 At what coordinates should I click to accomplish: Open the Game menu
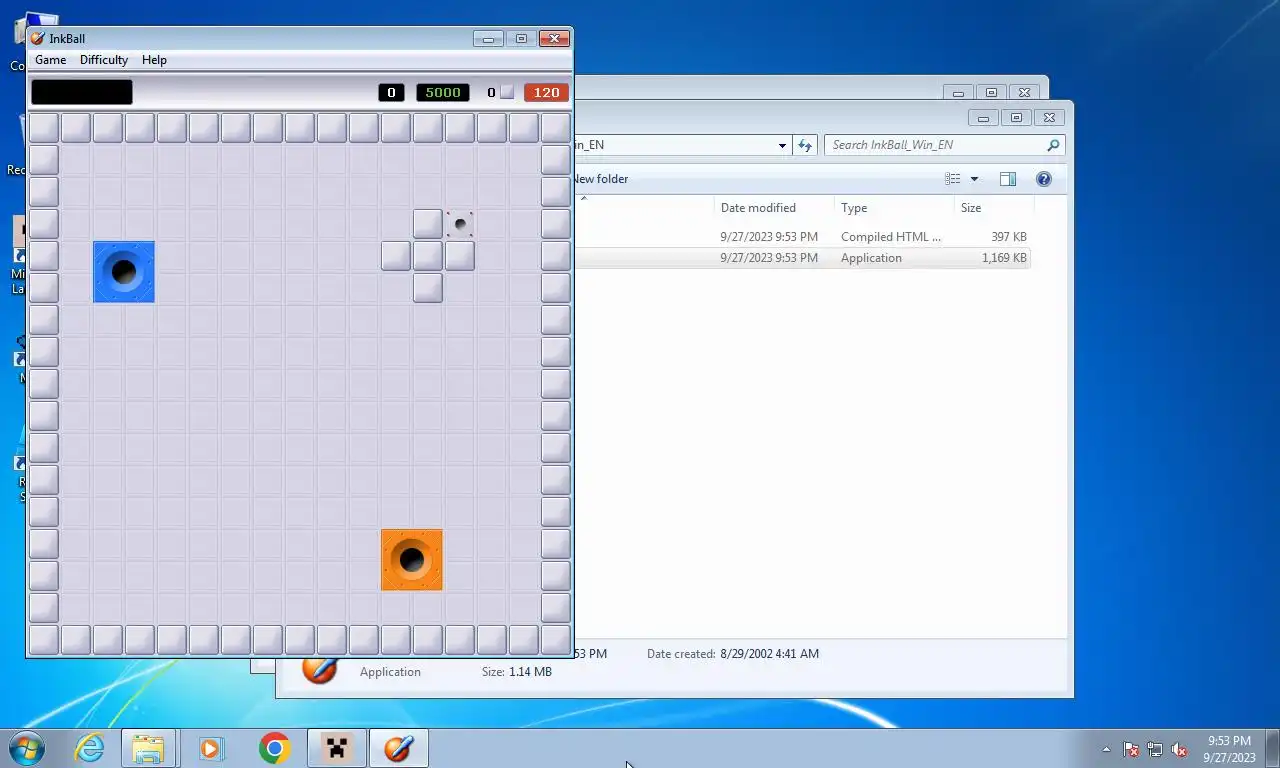tap(51, 60)
